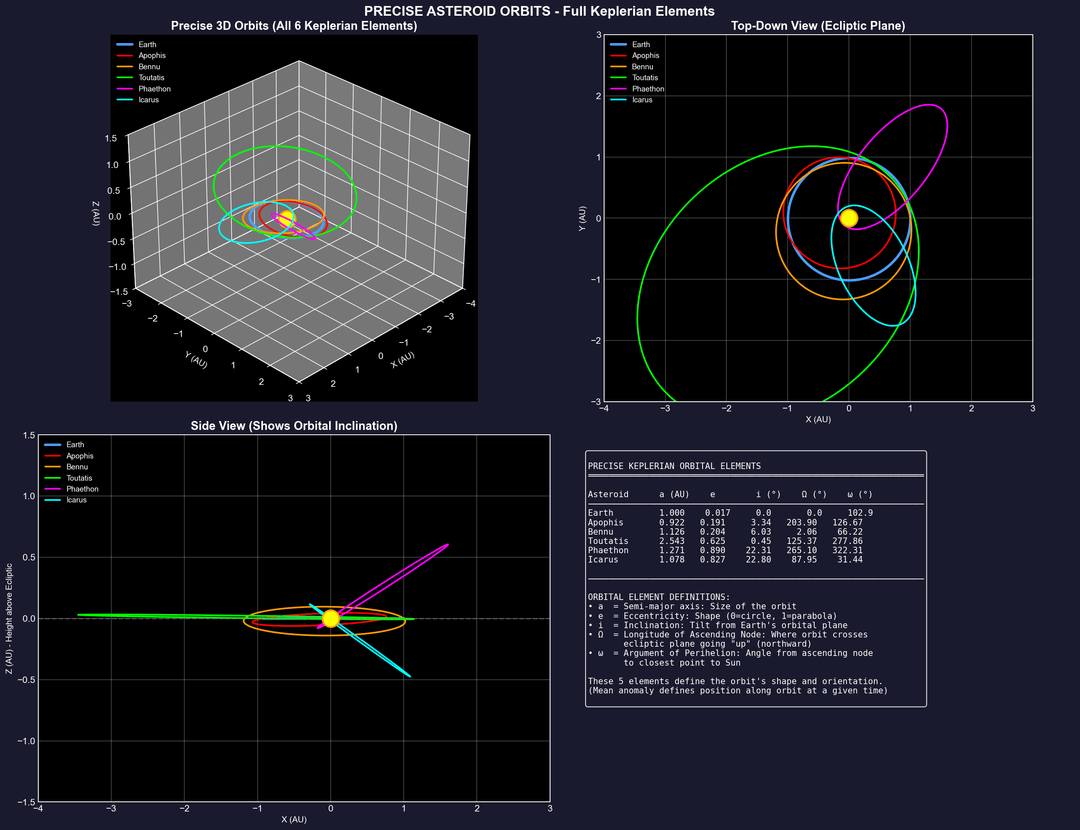
Task: Click the Sun marker in Side View
Action: pos(331,618)
